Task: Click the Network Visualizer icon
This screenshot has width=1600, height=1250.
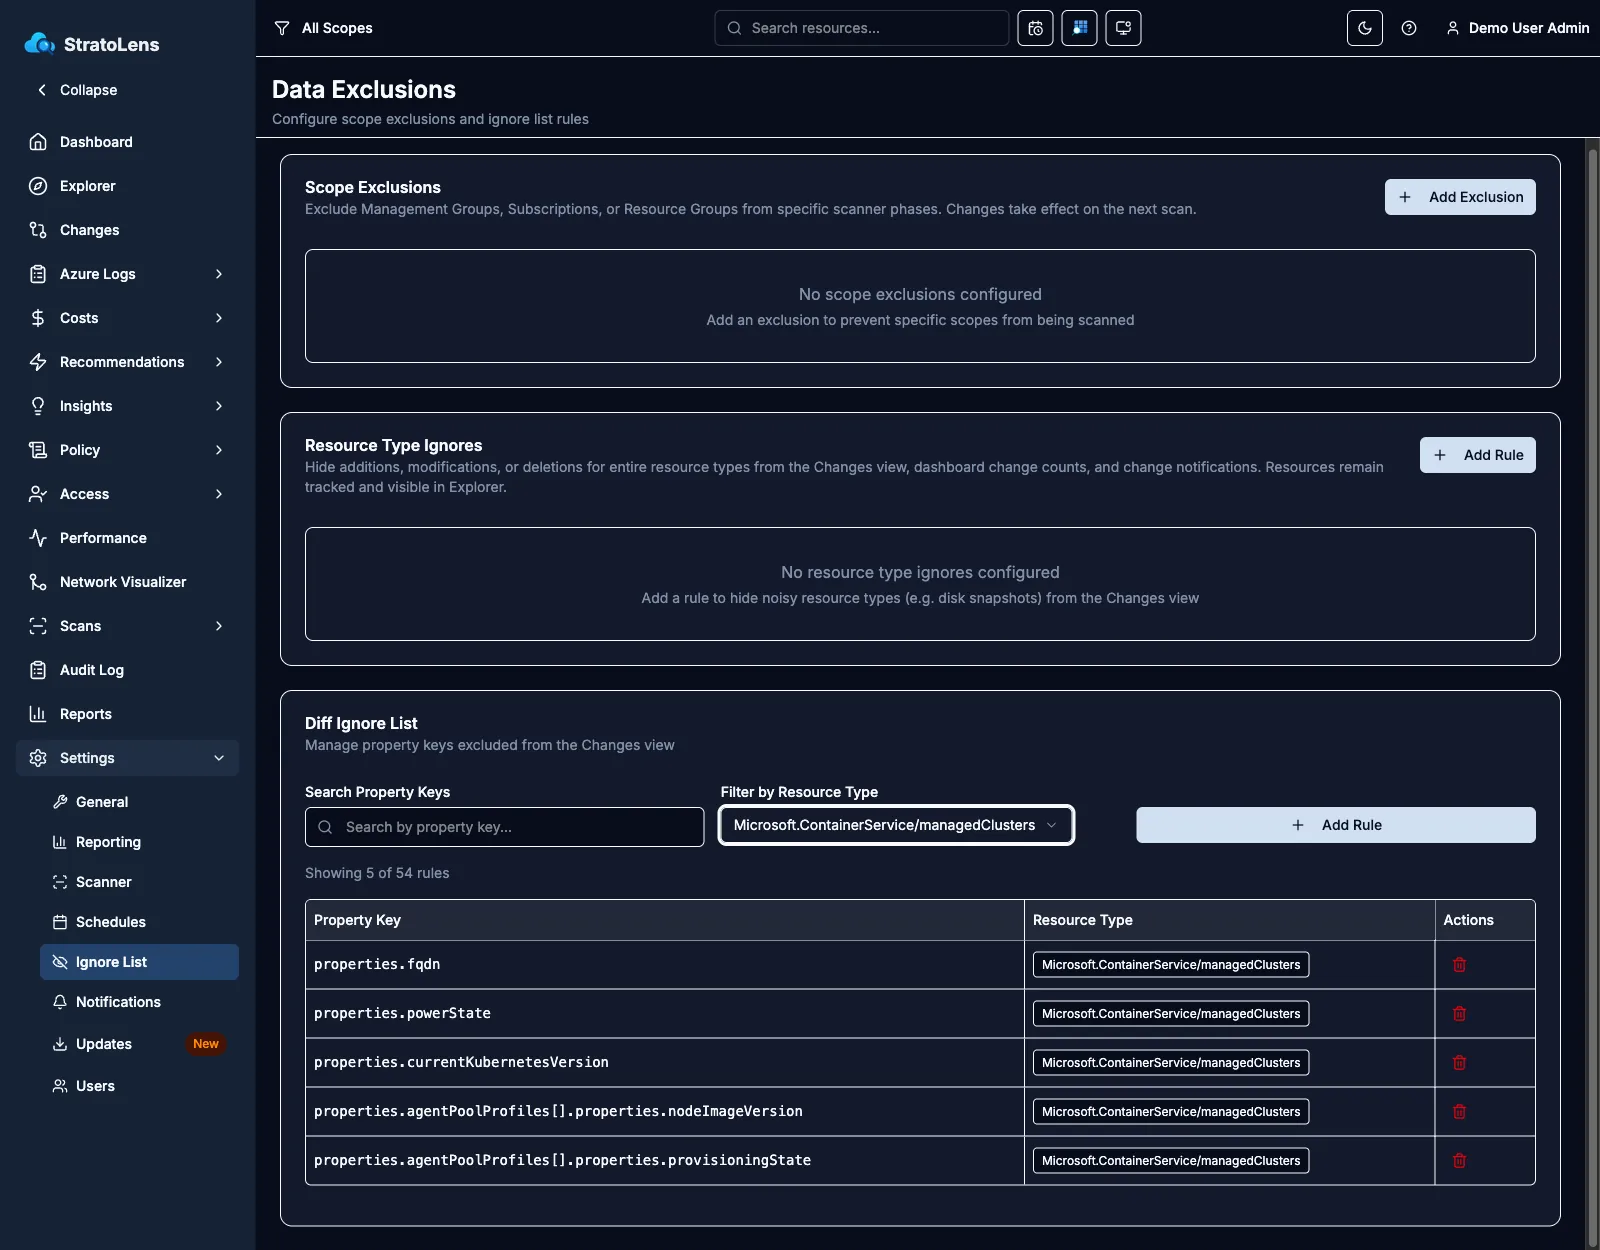Action: [x=38, y=582]
